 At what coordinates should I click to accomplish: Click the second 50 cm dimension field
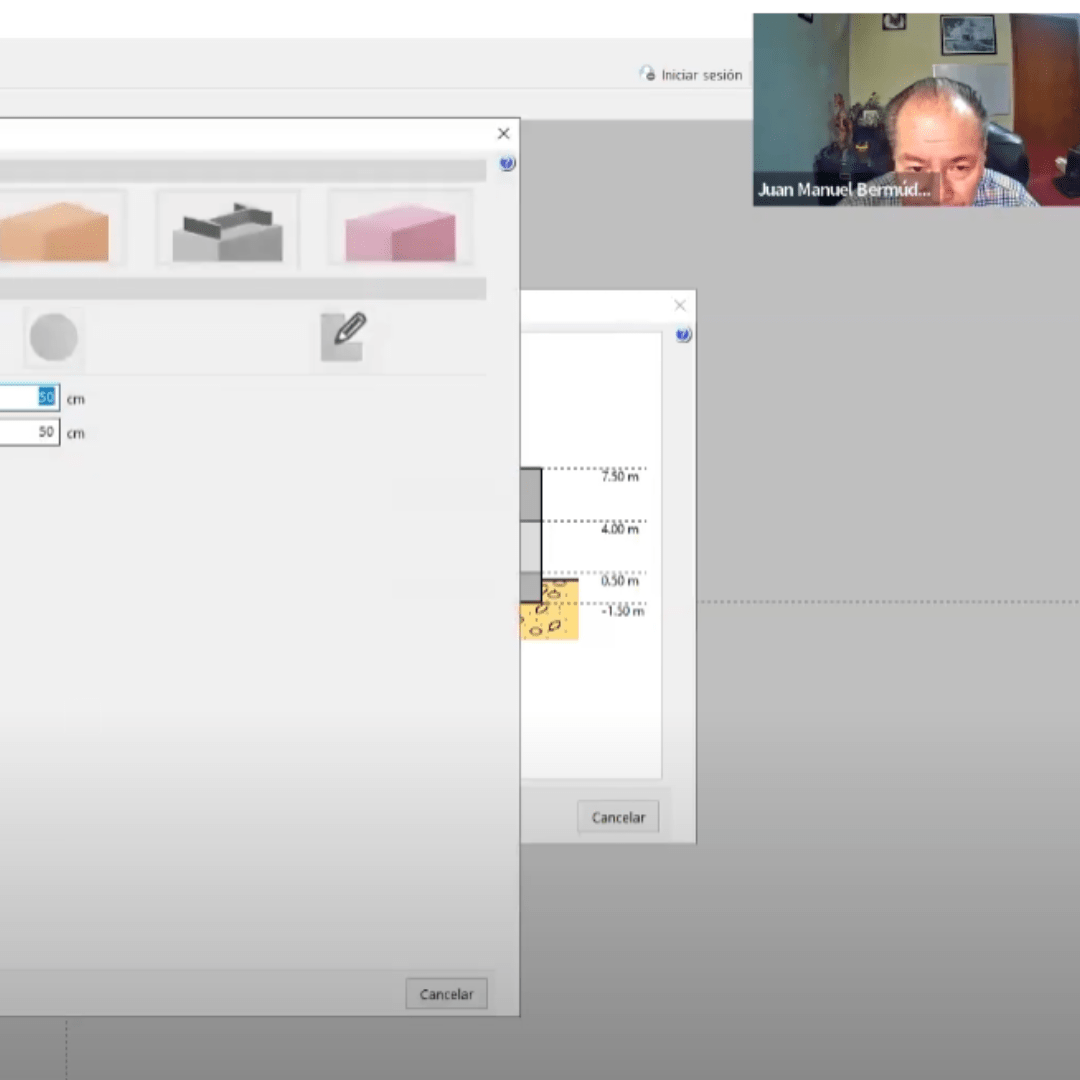click(x=28, y=432)
